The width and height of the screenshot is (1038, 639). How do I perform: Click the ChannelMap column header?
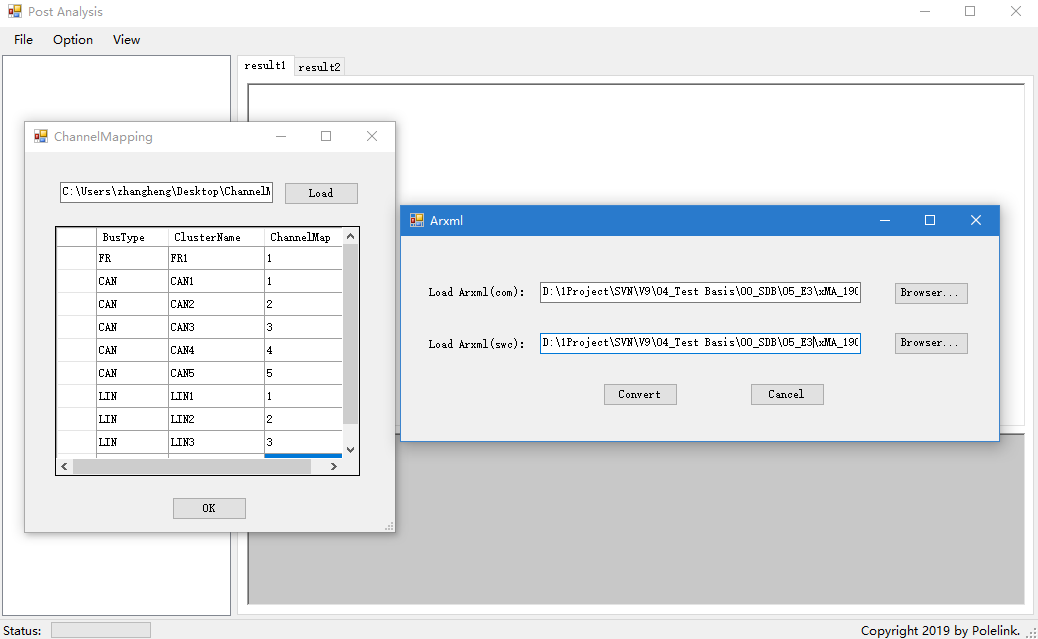point(303,237)
